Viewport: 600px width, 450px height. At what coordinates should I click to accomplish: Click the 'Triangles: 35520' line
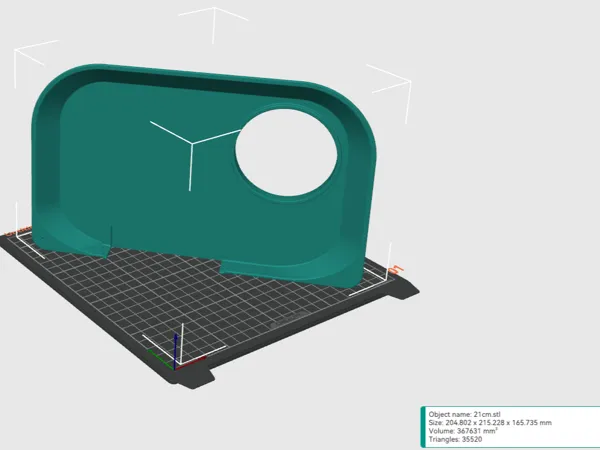pyautogui.click(x=455, y=440)
